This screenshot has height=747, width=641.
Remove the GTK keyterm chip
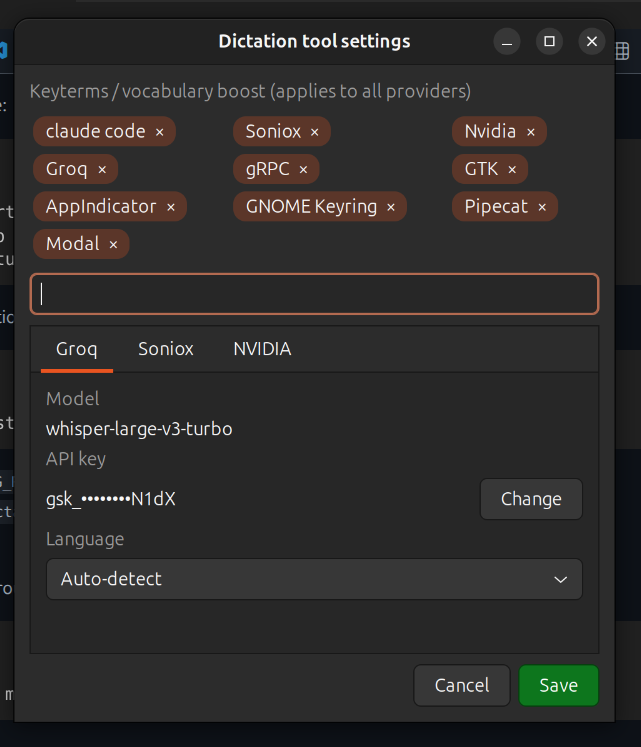(512, 170)
